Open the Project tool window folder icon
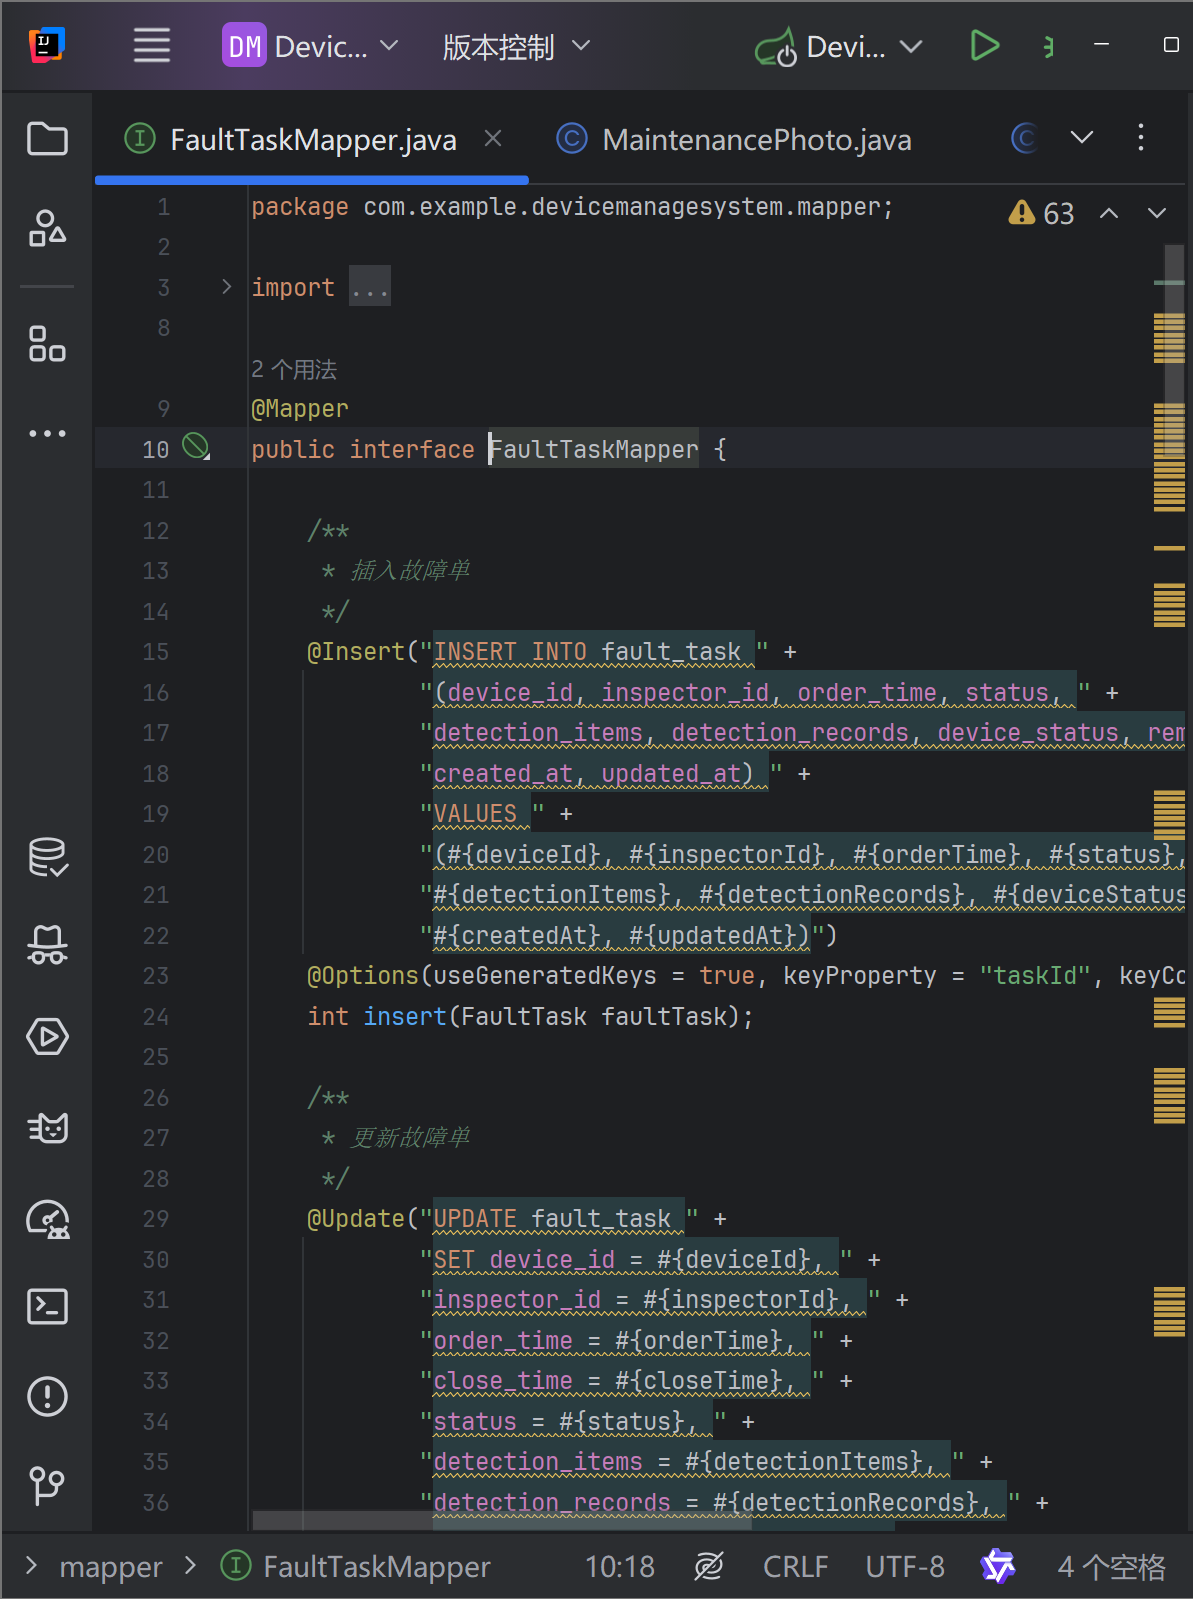 [47, 139]
